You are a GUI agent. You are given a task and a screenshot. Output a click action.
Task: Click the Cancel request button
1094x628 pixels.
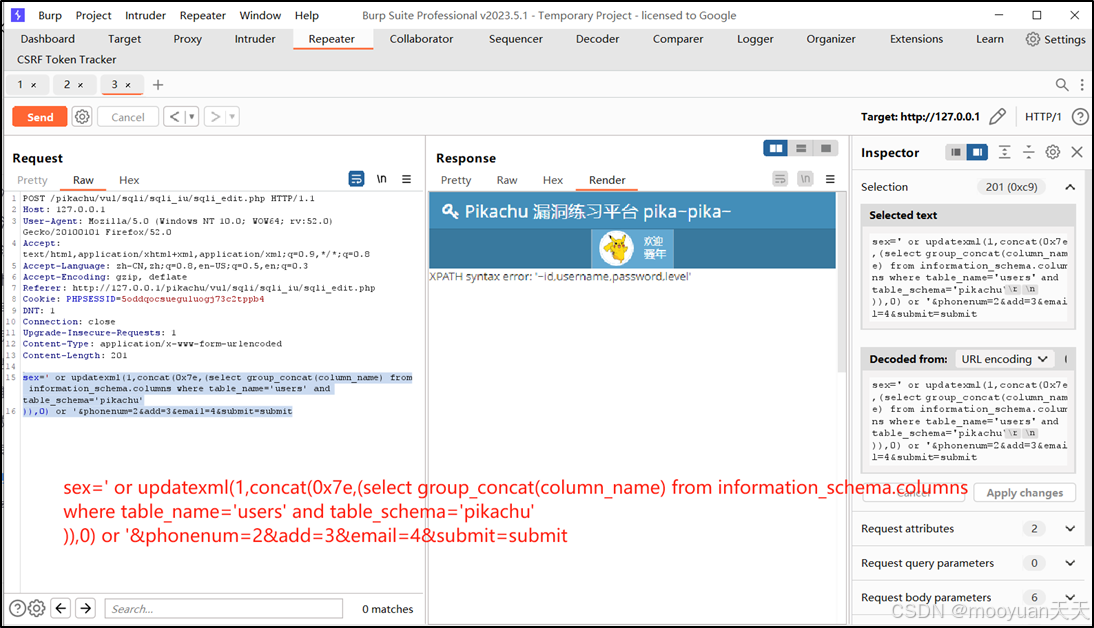tap(128, 117)
